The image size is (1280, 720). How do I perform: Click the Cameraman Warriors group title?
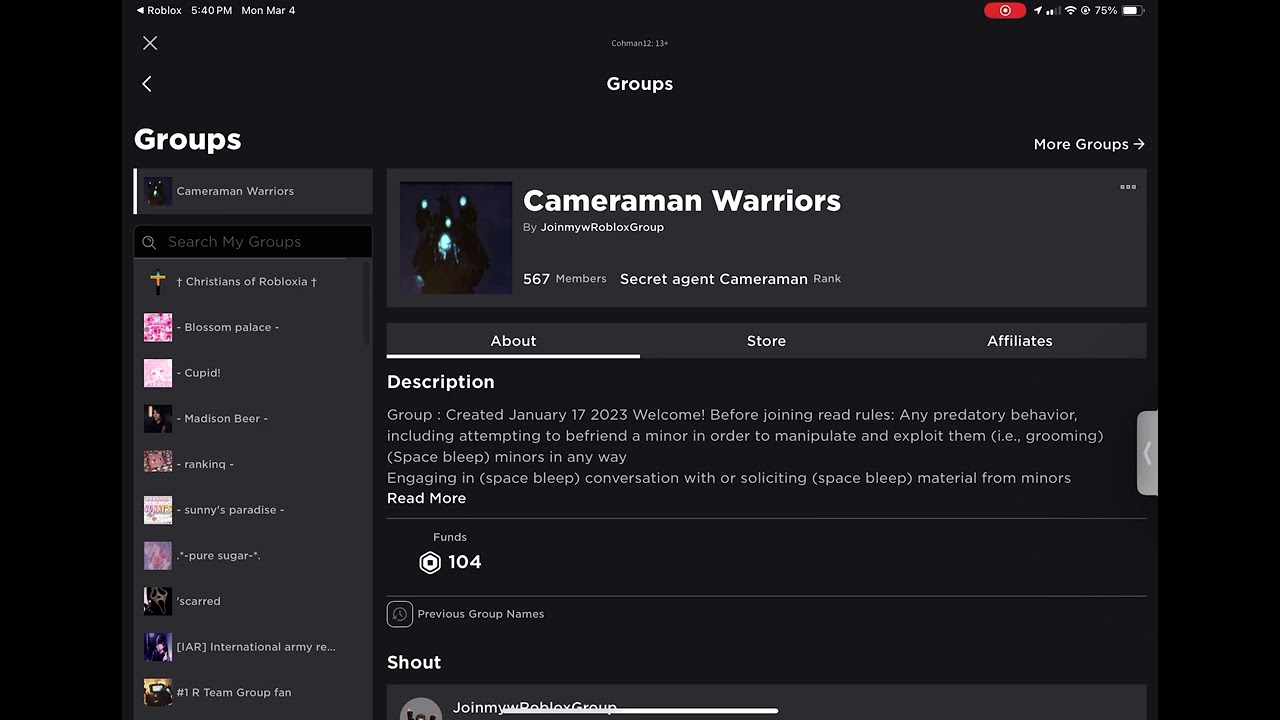[682, 200]
